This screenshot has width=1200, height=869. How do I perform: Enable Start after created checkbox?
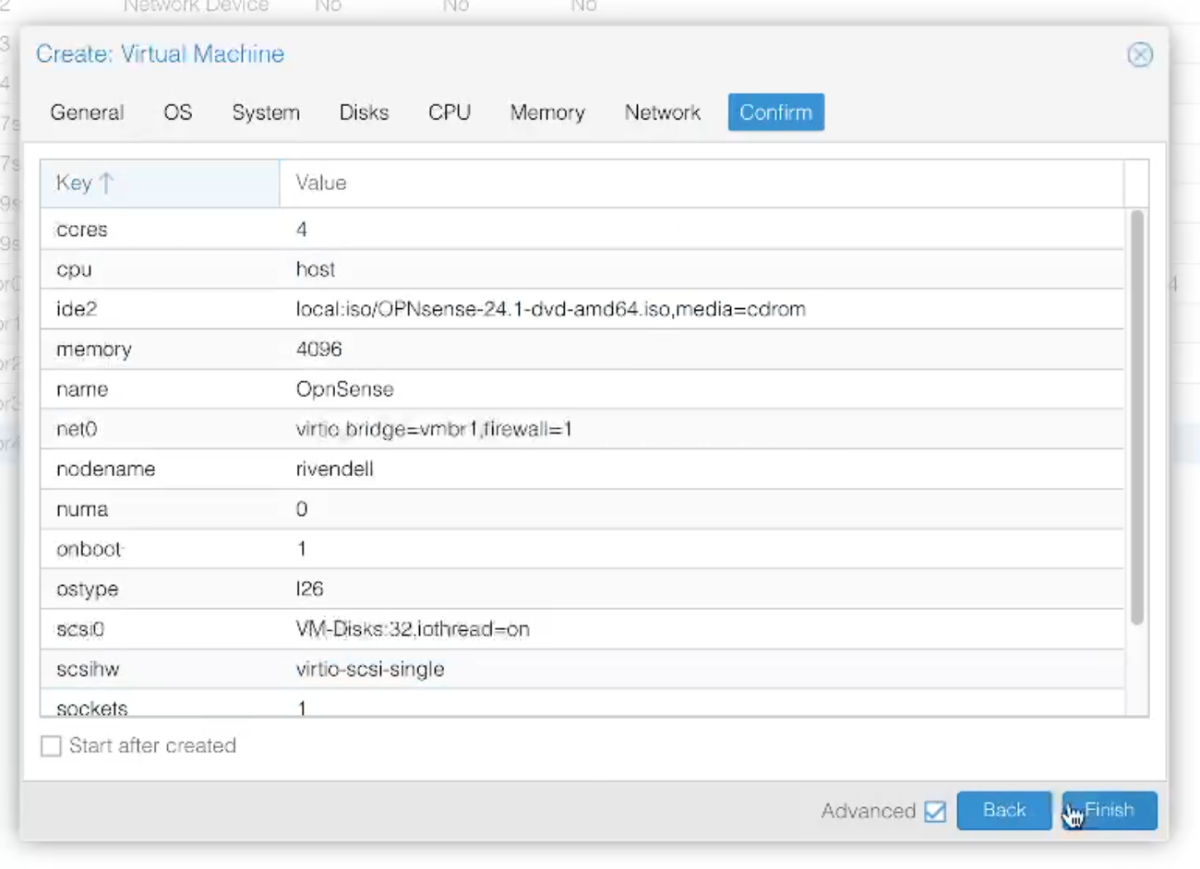click(51, 746)
